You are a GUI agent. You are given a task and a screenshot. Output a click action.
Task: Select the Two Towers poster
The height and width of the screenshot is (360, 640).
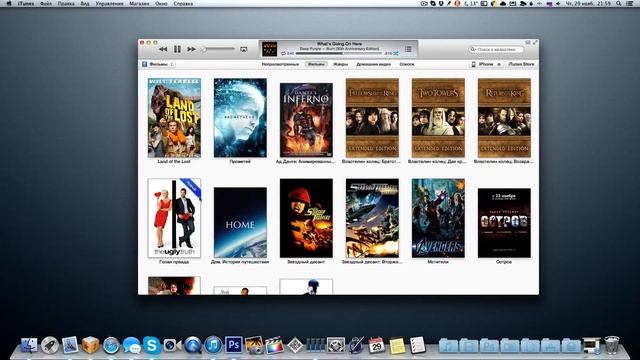pos(438,118)
